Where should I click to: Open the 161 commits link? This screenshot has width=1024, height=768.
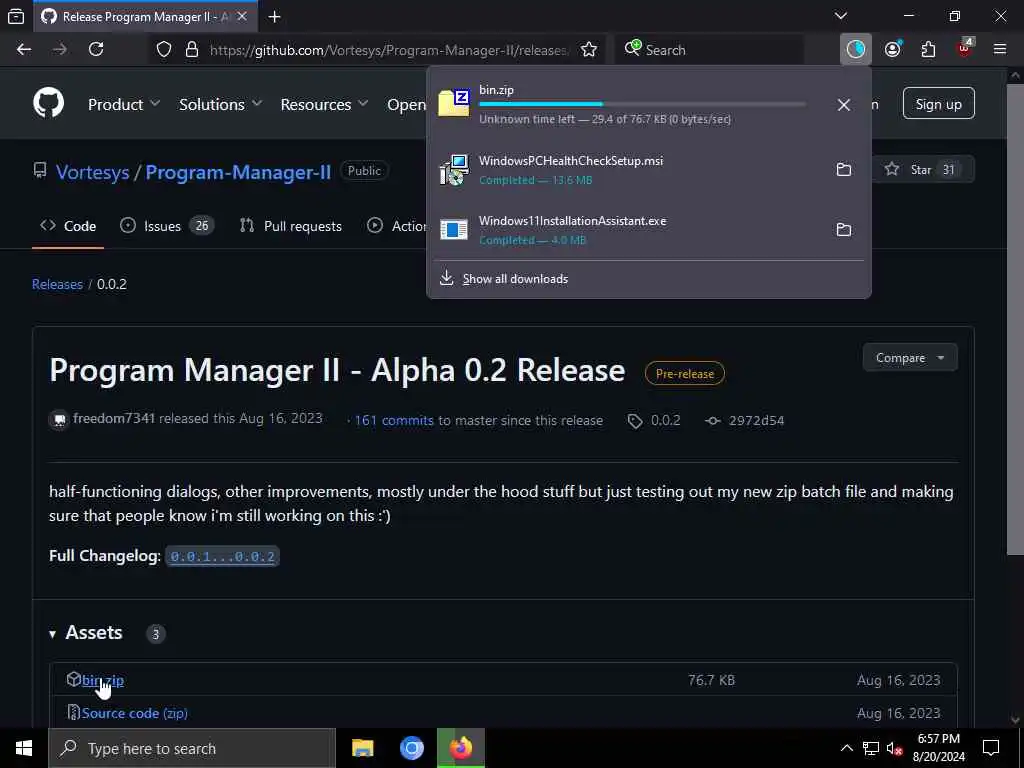click(394, 421)
